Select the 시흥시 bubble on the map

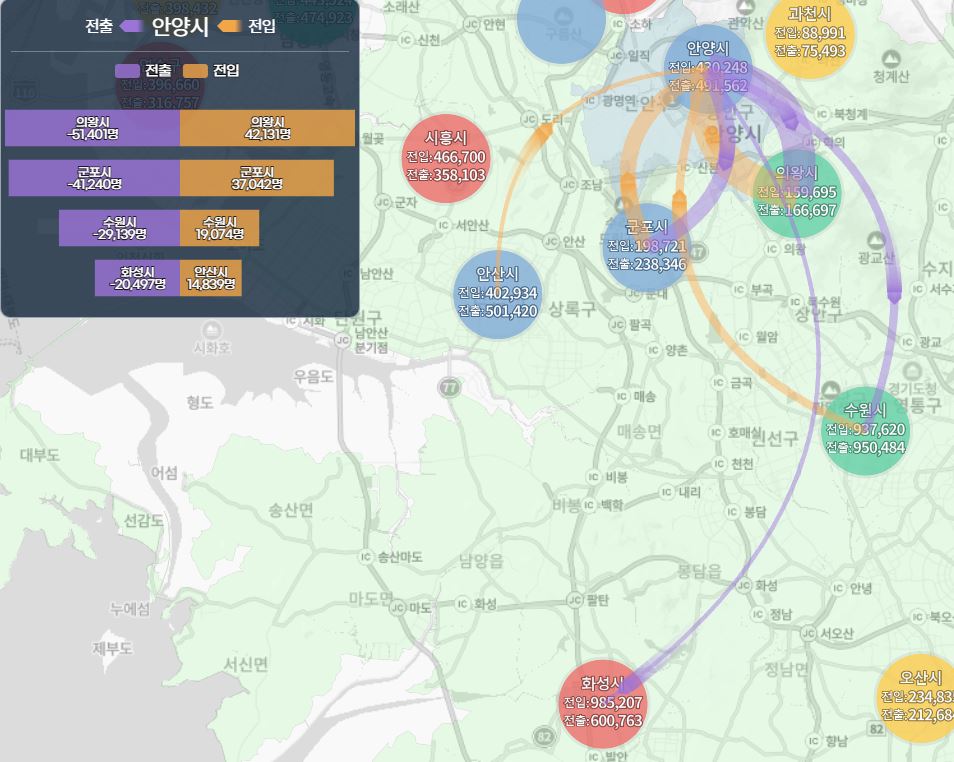pos(446,158)
